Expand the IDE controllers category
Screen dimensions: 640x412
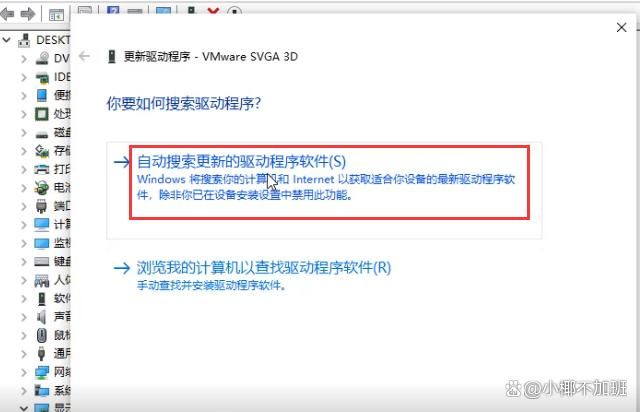click(x=24, y=77)
